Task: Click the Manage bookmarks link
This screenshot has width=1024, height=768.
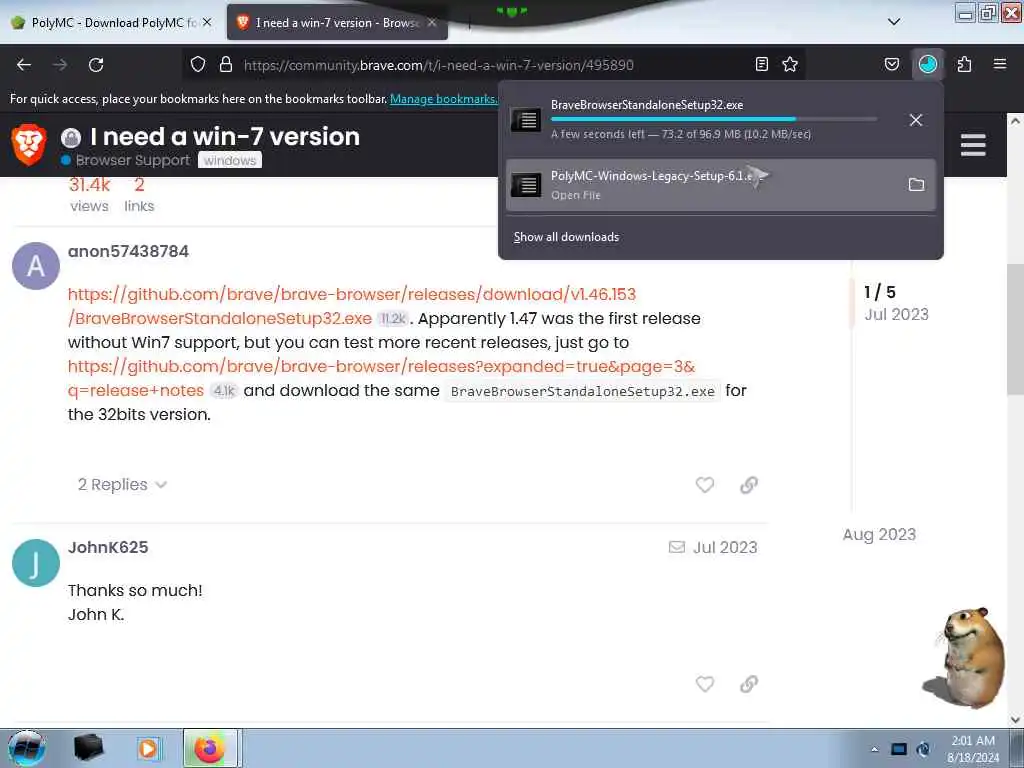Action: coord(444,99)
